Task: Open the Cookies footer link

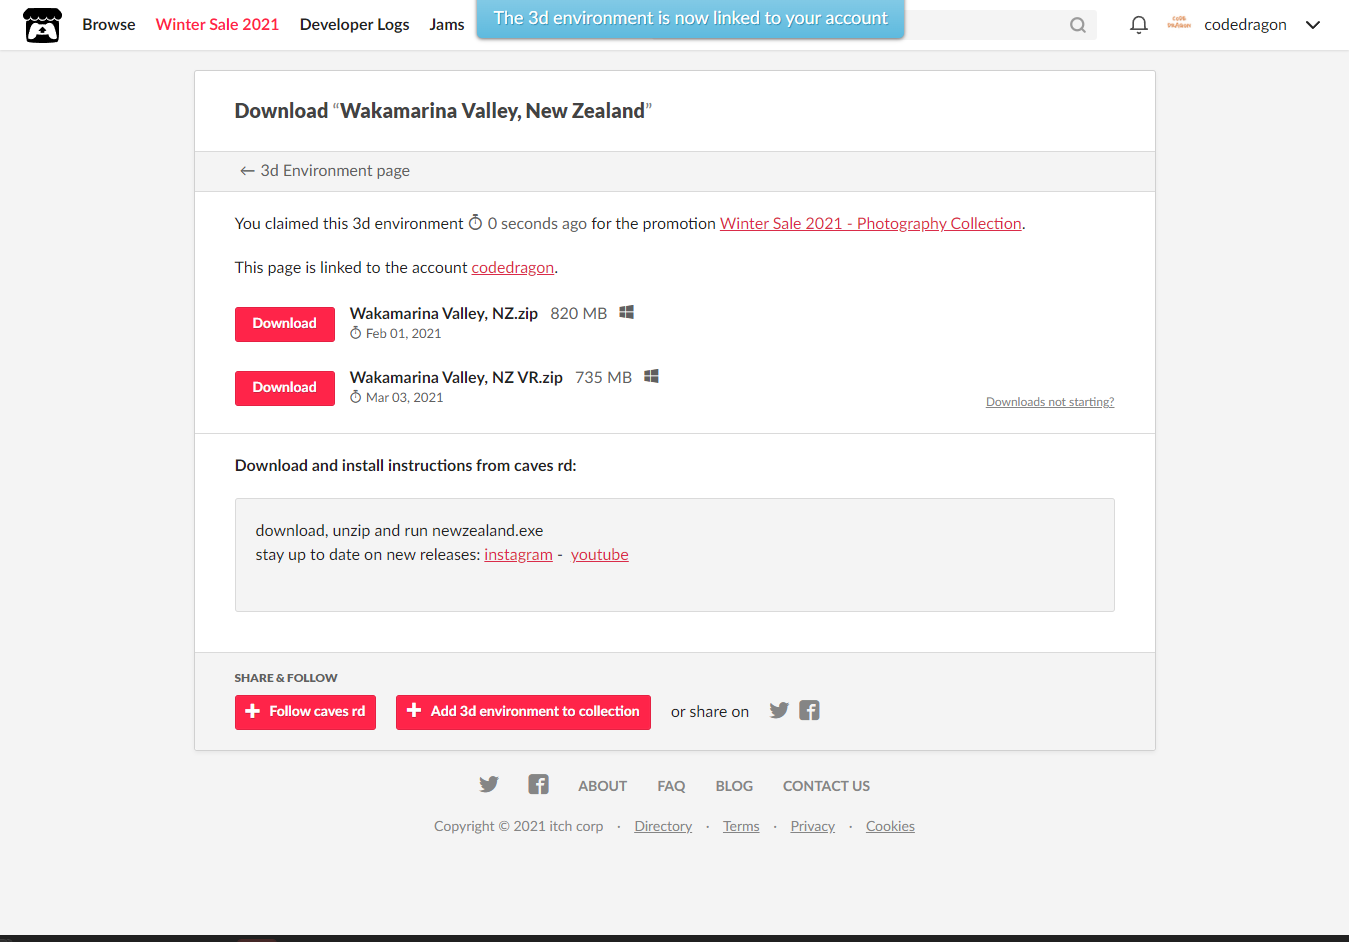Action: (x=890, y=826)
